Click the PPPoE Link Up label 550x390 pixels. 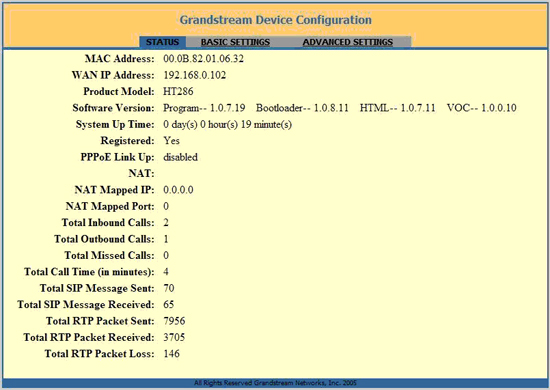click(x=118, y=157)
